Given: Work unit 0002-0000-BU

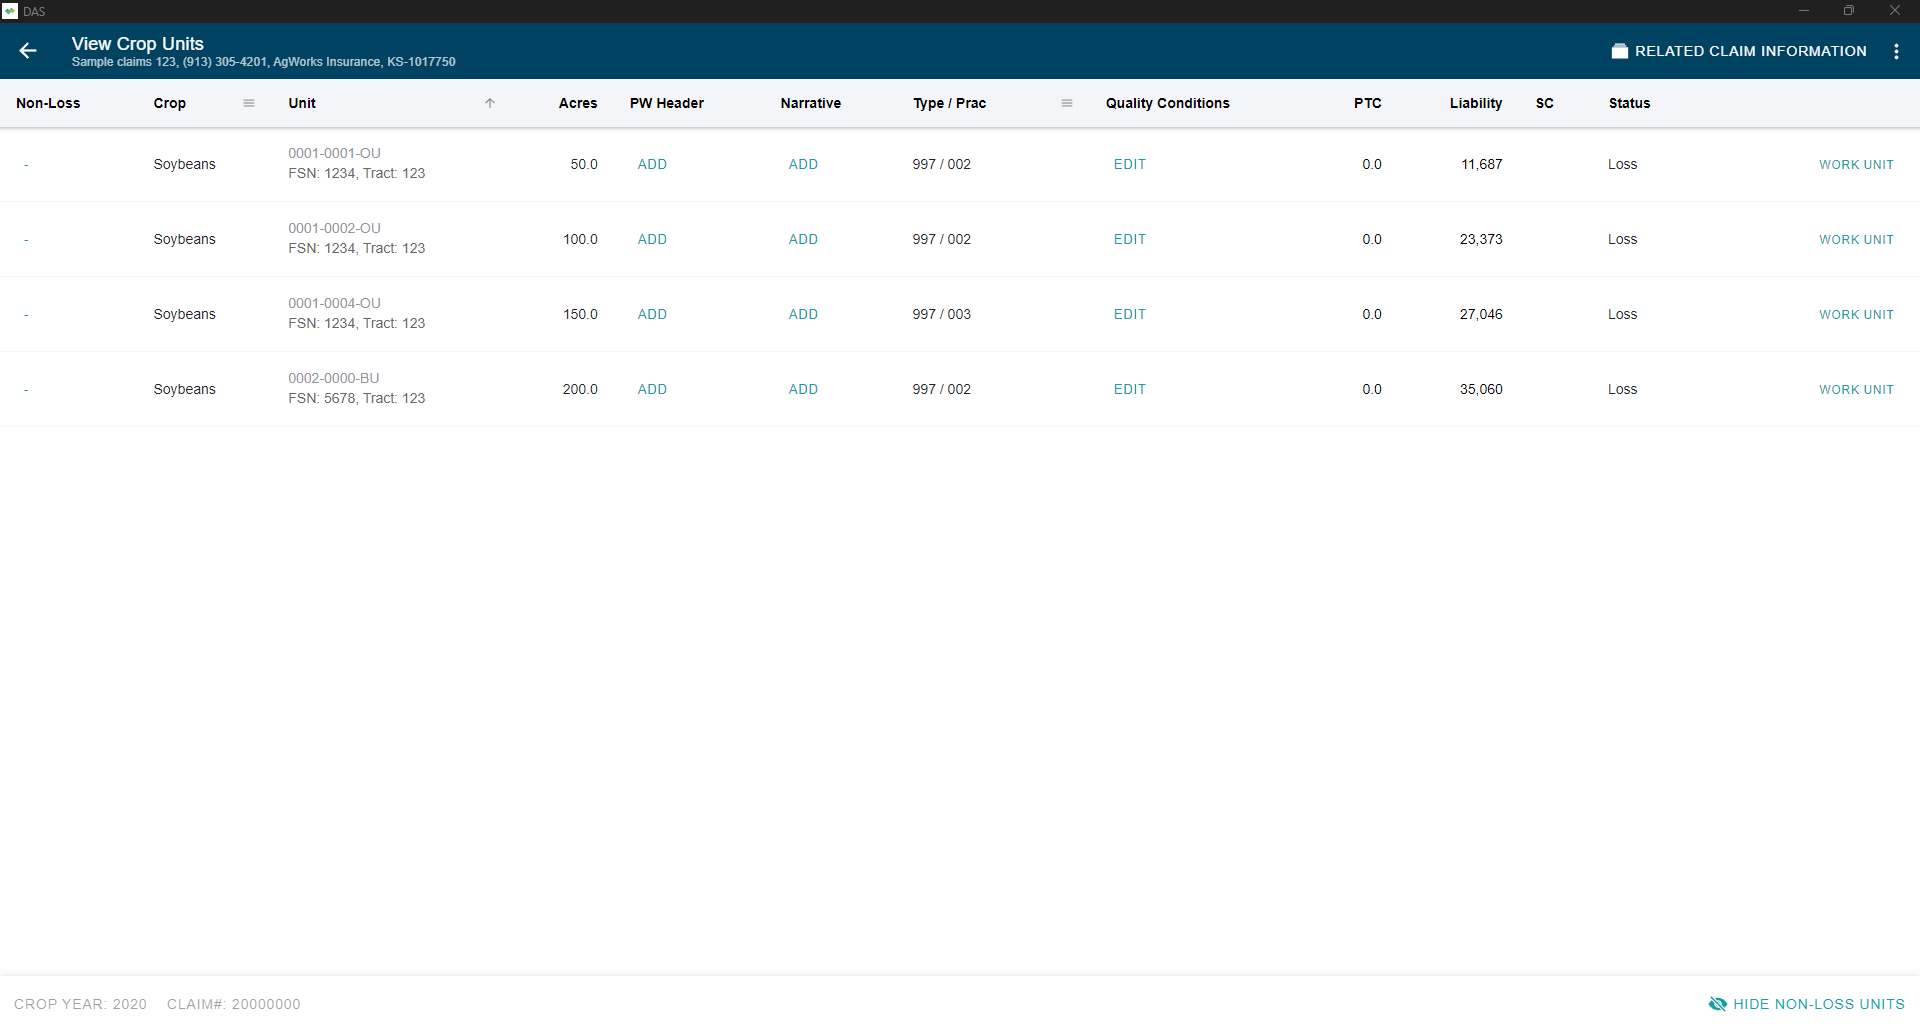Looking at the screenshot, I should point(1856,389).
